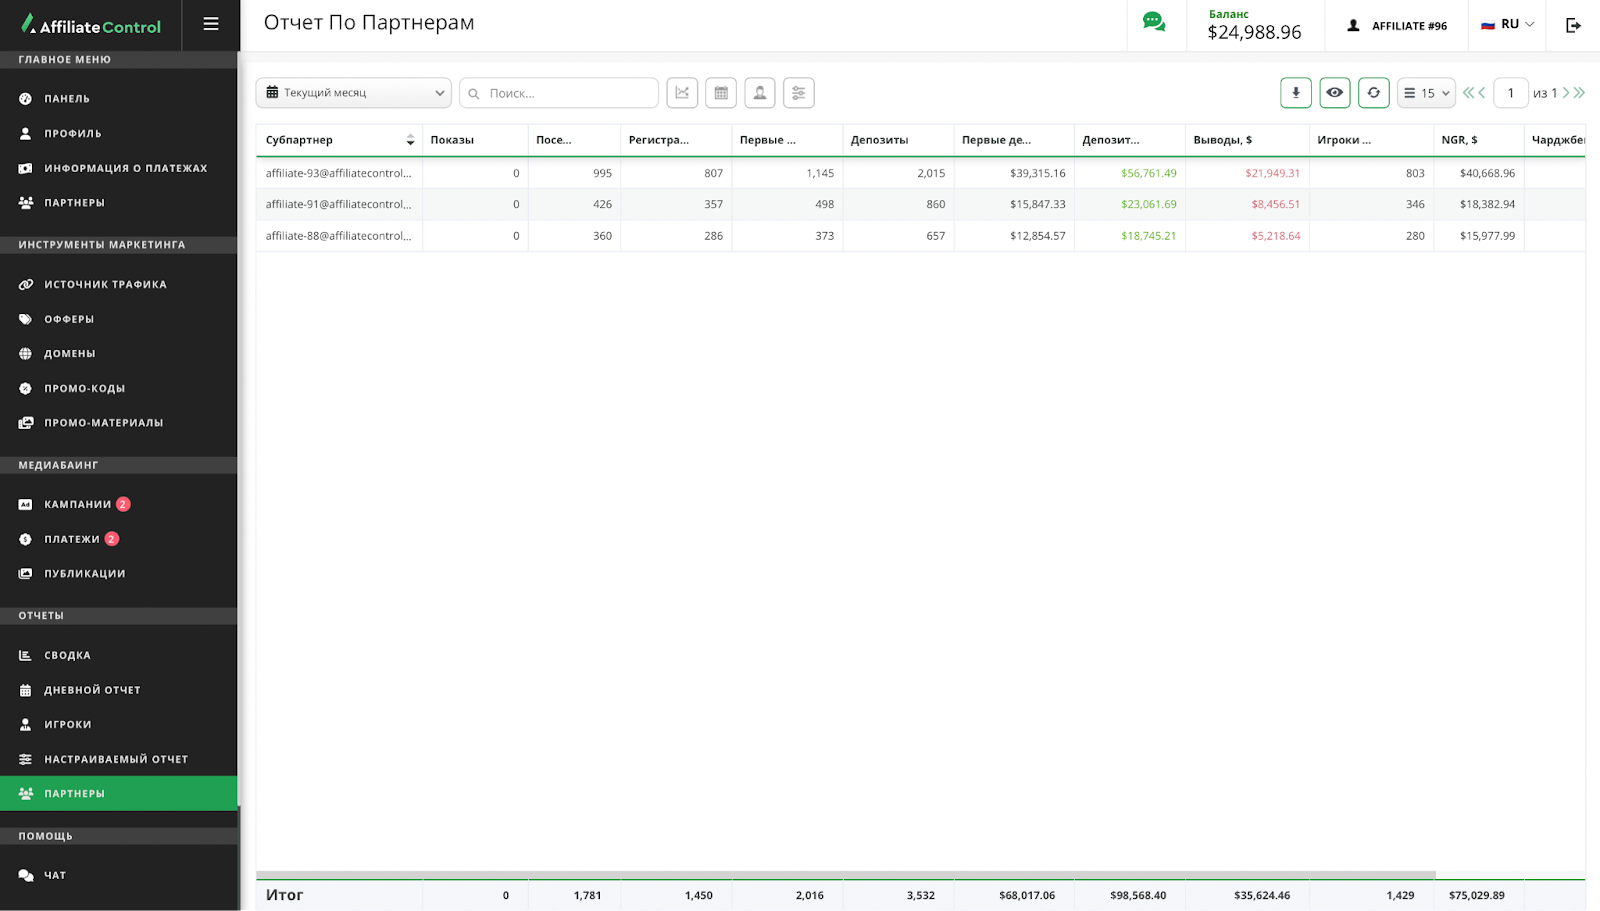Screen dimensions: 1600x911
Task: Click the horizontal table scrollbar
Action: click(845, 875)
